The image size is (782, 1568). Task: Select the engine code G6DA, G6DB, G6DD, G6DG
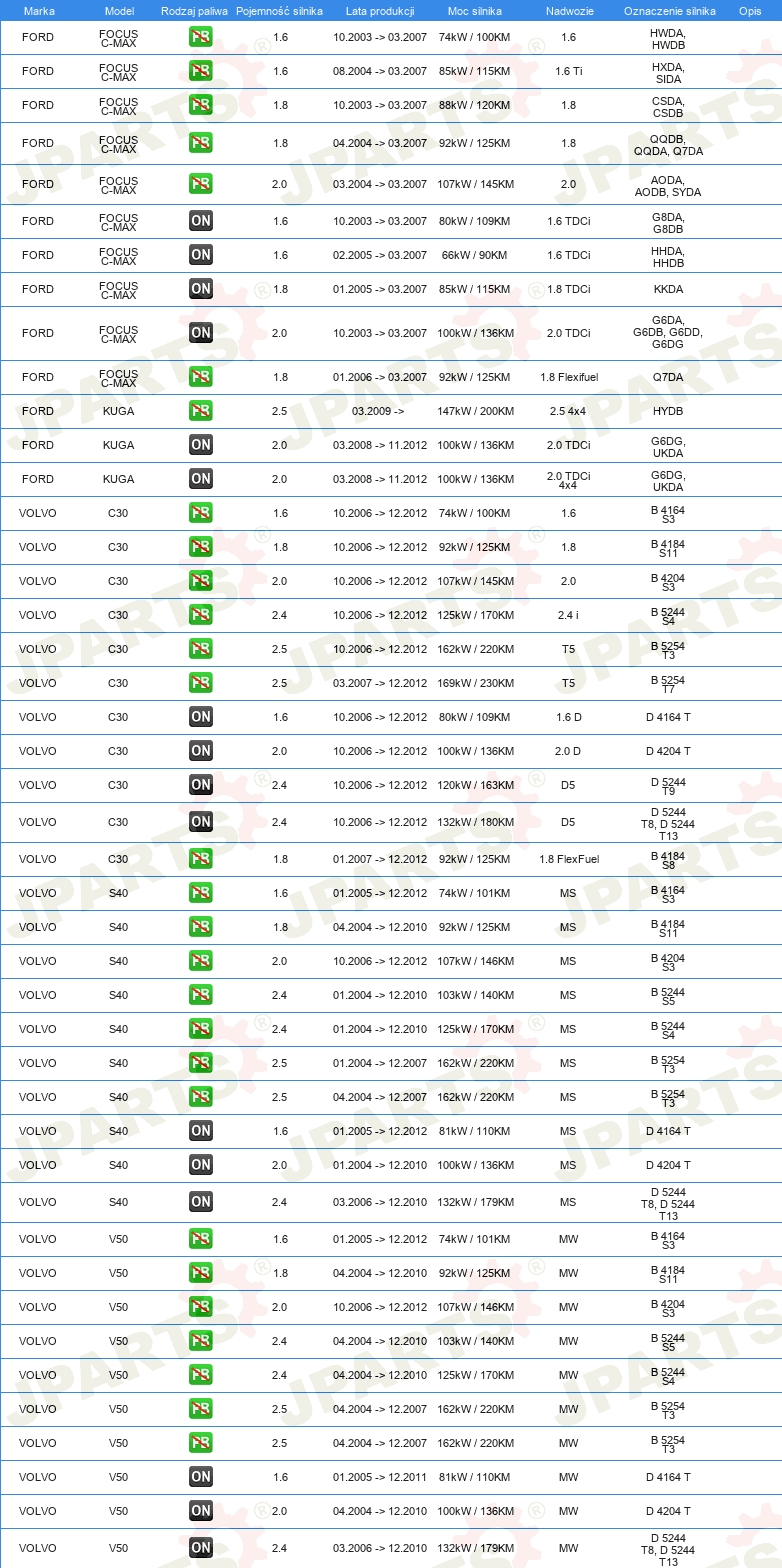(x=668, y=332)
